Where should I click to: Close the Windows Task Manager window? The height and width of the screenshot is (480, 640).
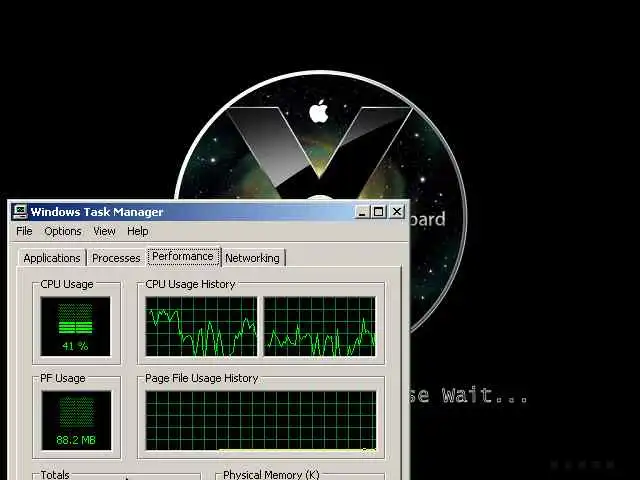pos(397,212)
